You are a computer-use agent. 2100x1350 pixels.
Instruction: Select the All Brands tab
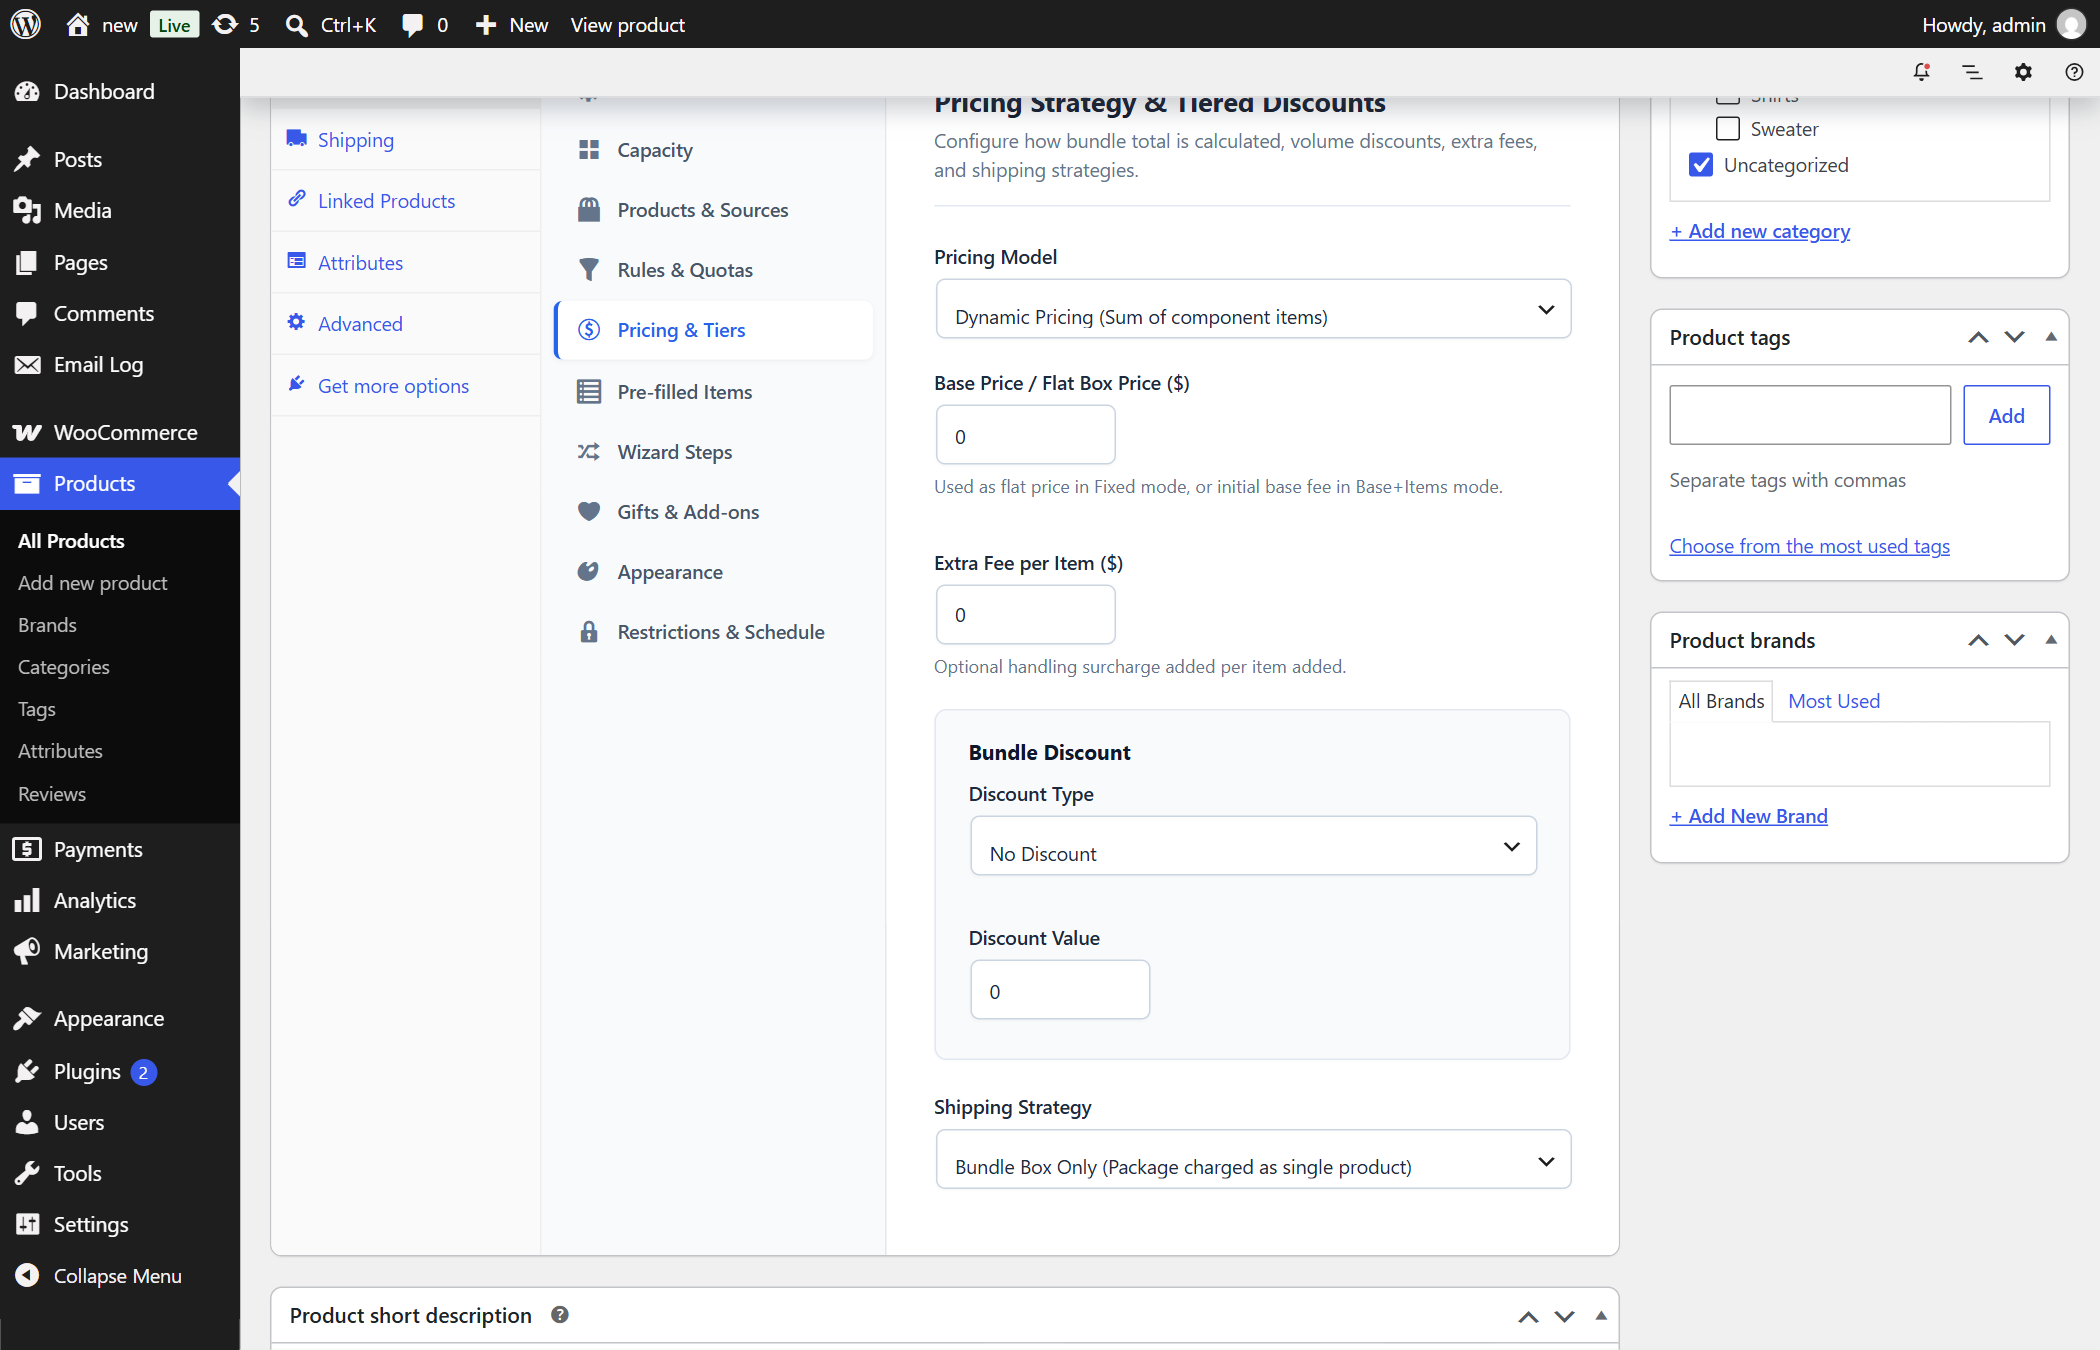click(1721, 701)
